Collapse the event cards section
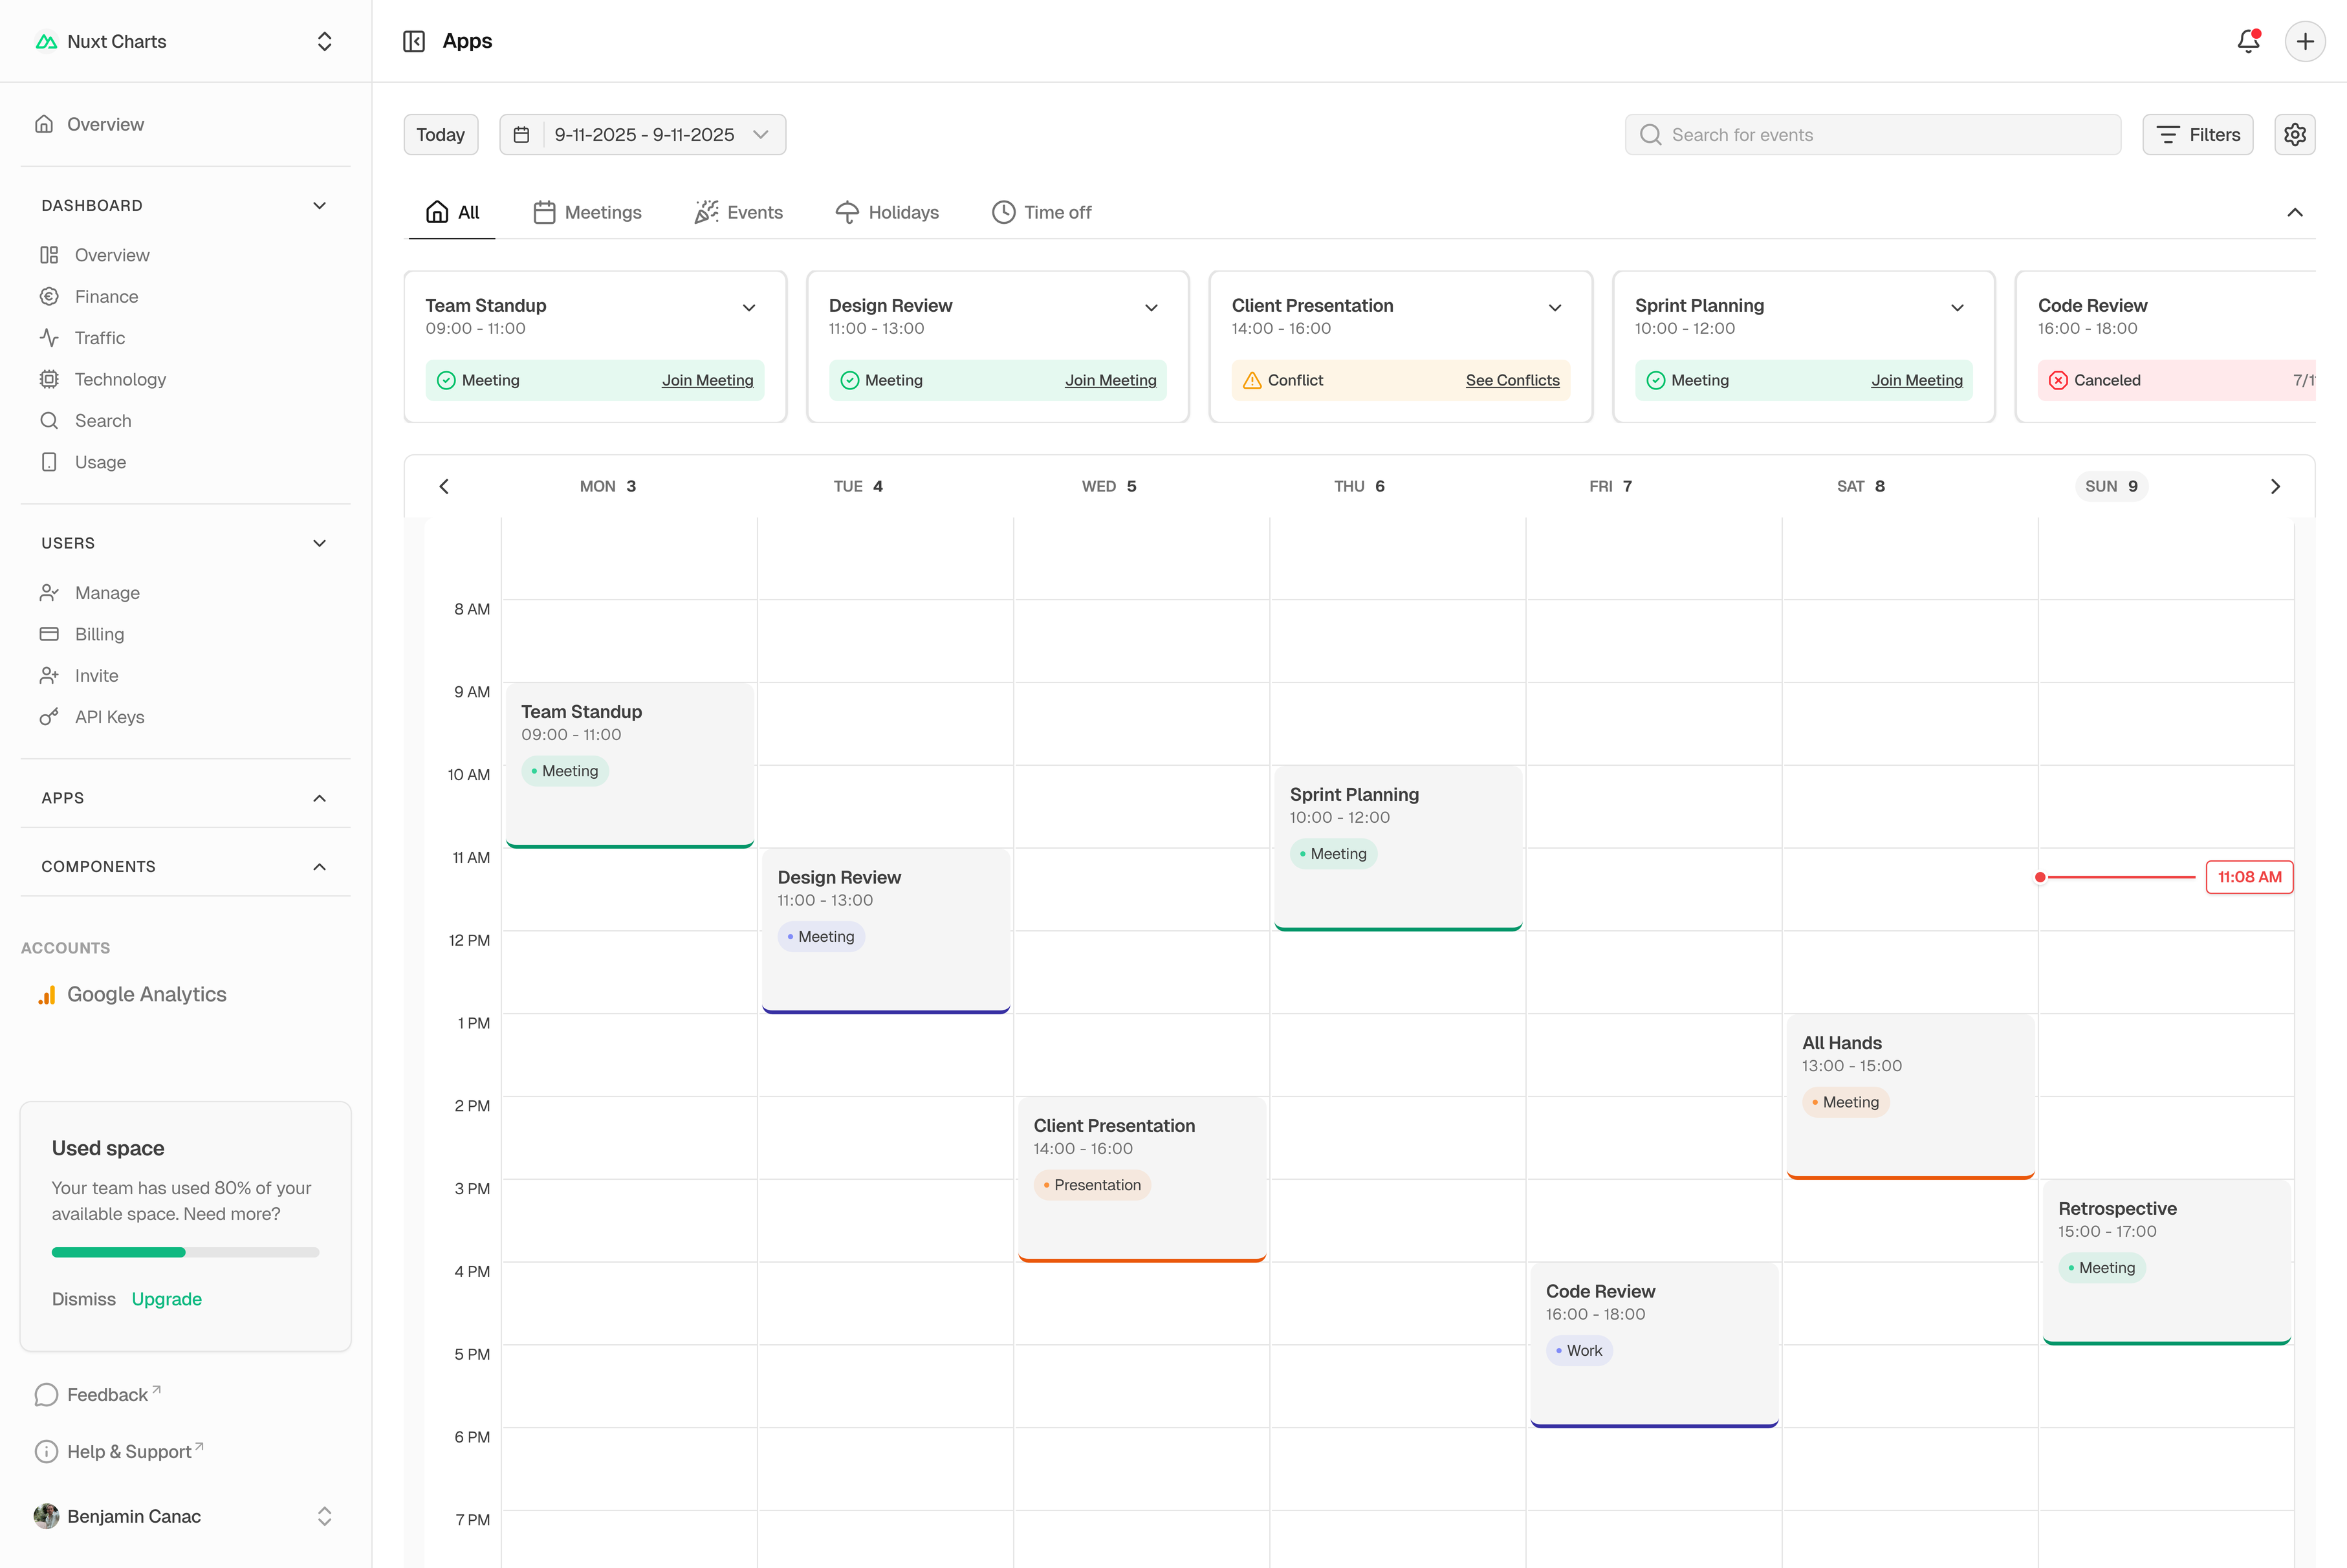 [x=2294, y=212]
